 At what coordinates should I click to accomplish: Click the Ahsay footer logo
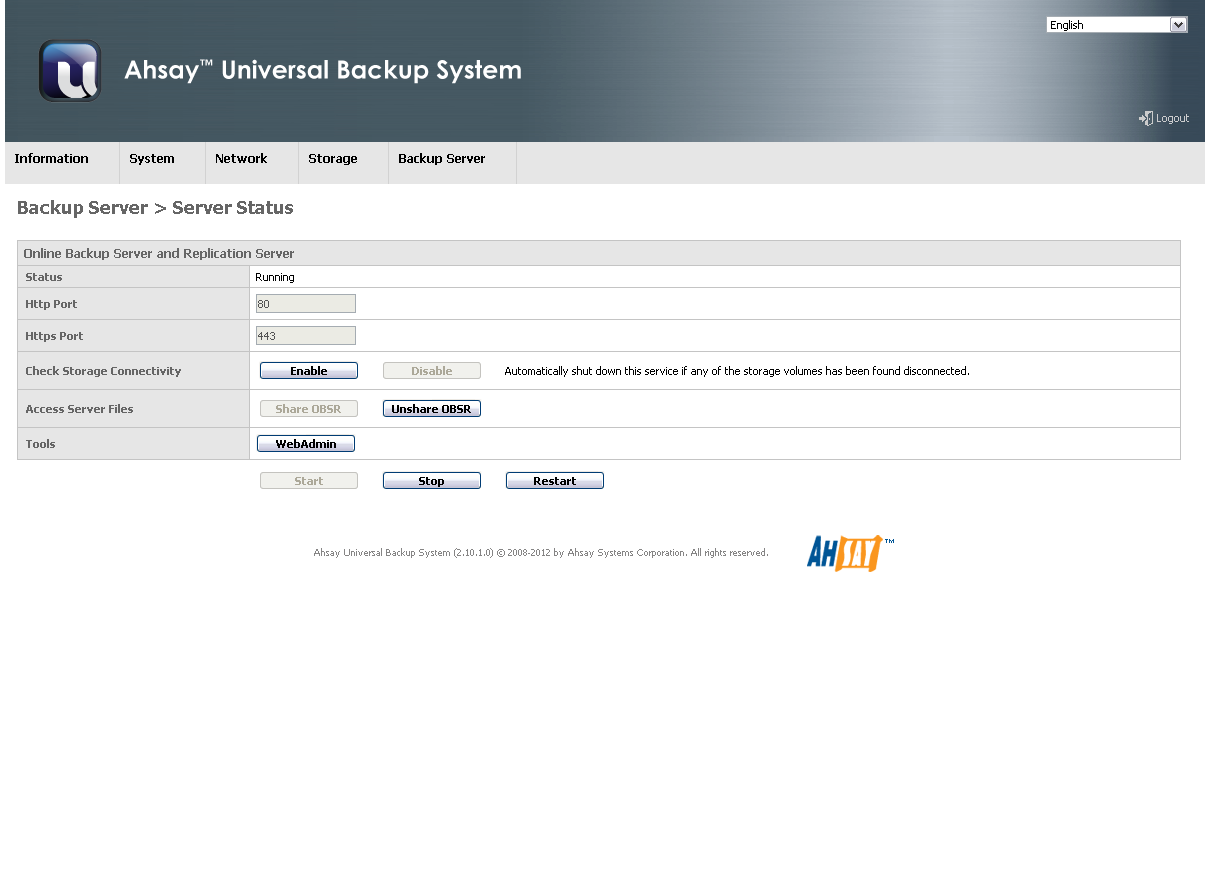tap(850, 552)
